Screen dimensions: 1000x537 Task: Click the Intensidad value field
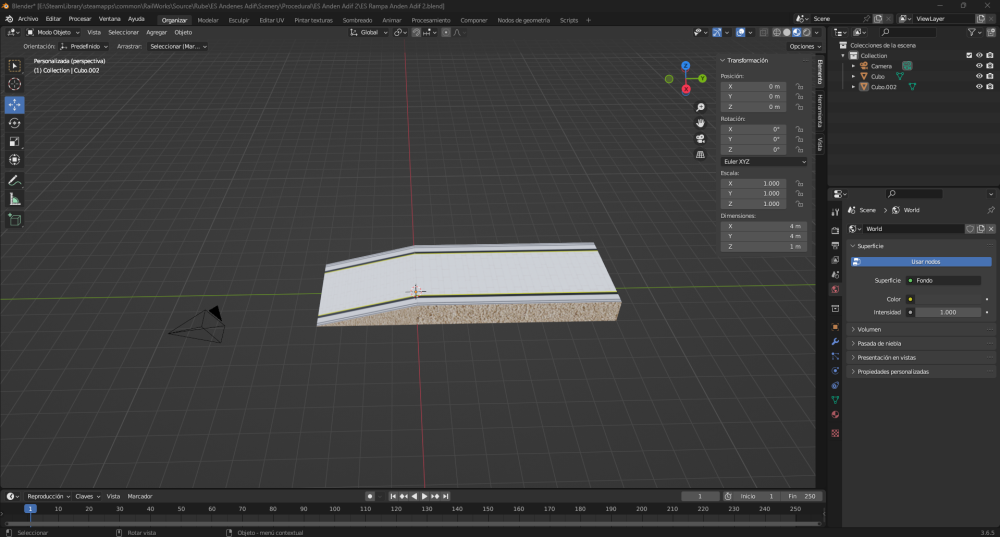tap(948, 312)
